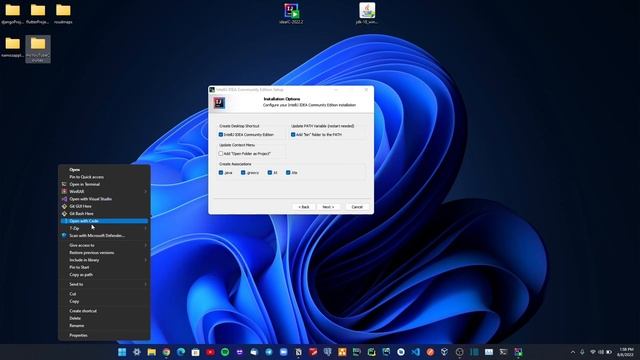Open Visual Studio Code from the taskbar
This screenshot has height=360, width=640.
click(x=416, y=352)
